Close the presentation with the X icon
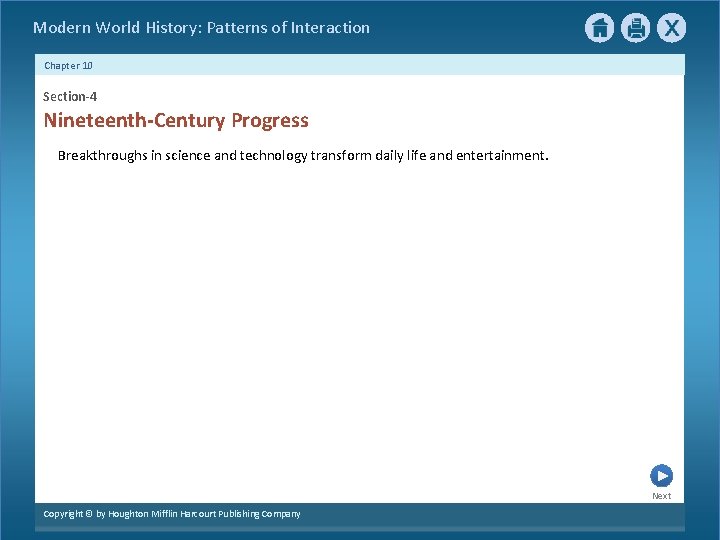Viewport: 720px width, 540px height. [x=671, y=28]
